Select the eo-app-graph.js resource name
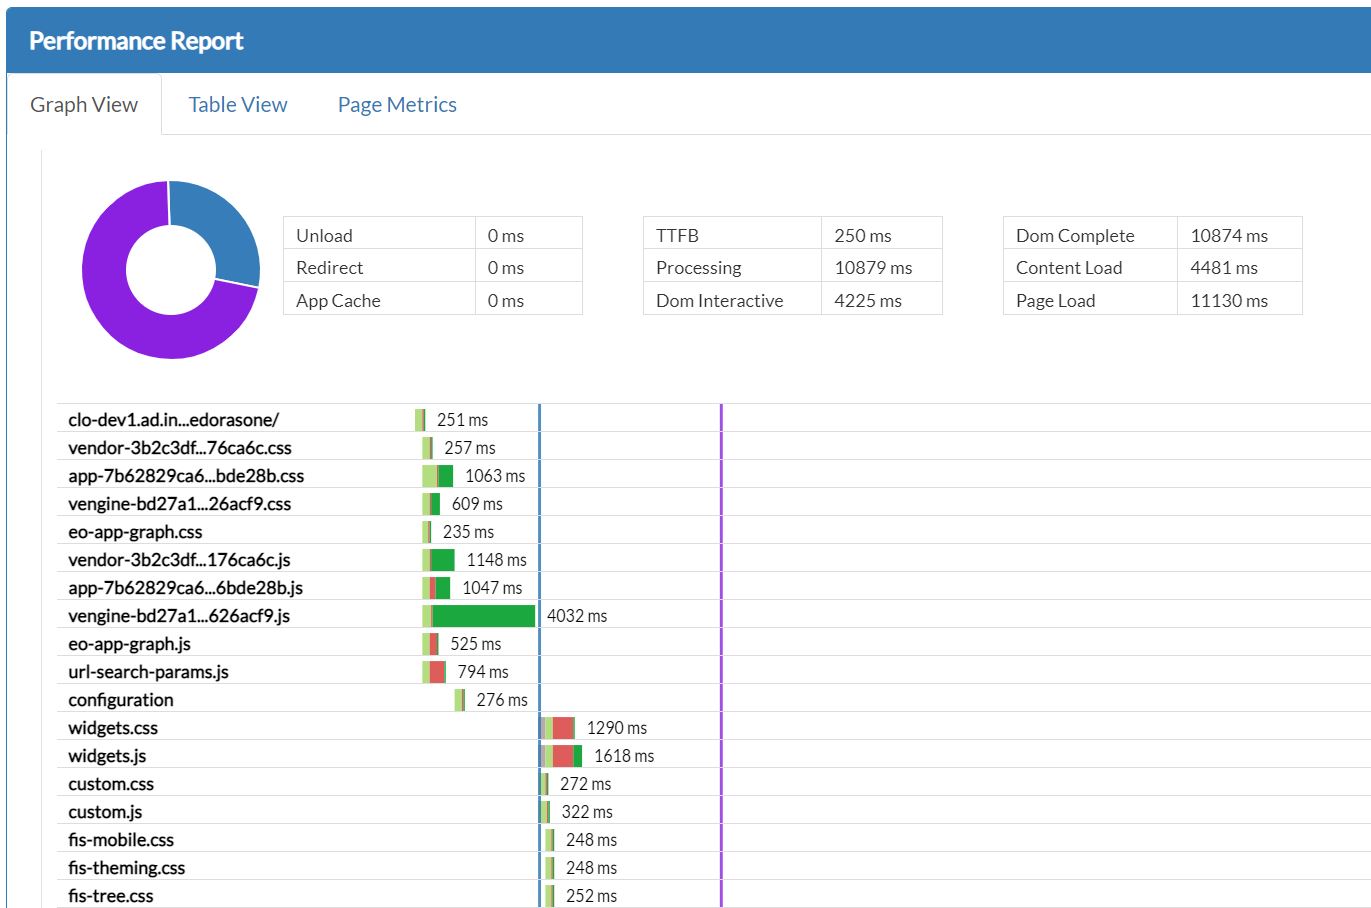Image resolution: width=1371 pixels, height=908 pixels. (x=130, y=644)
